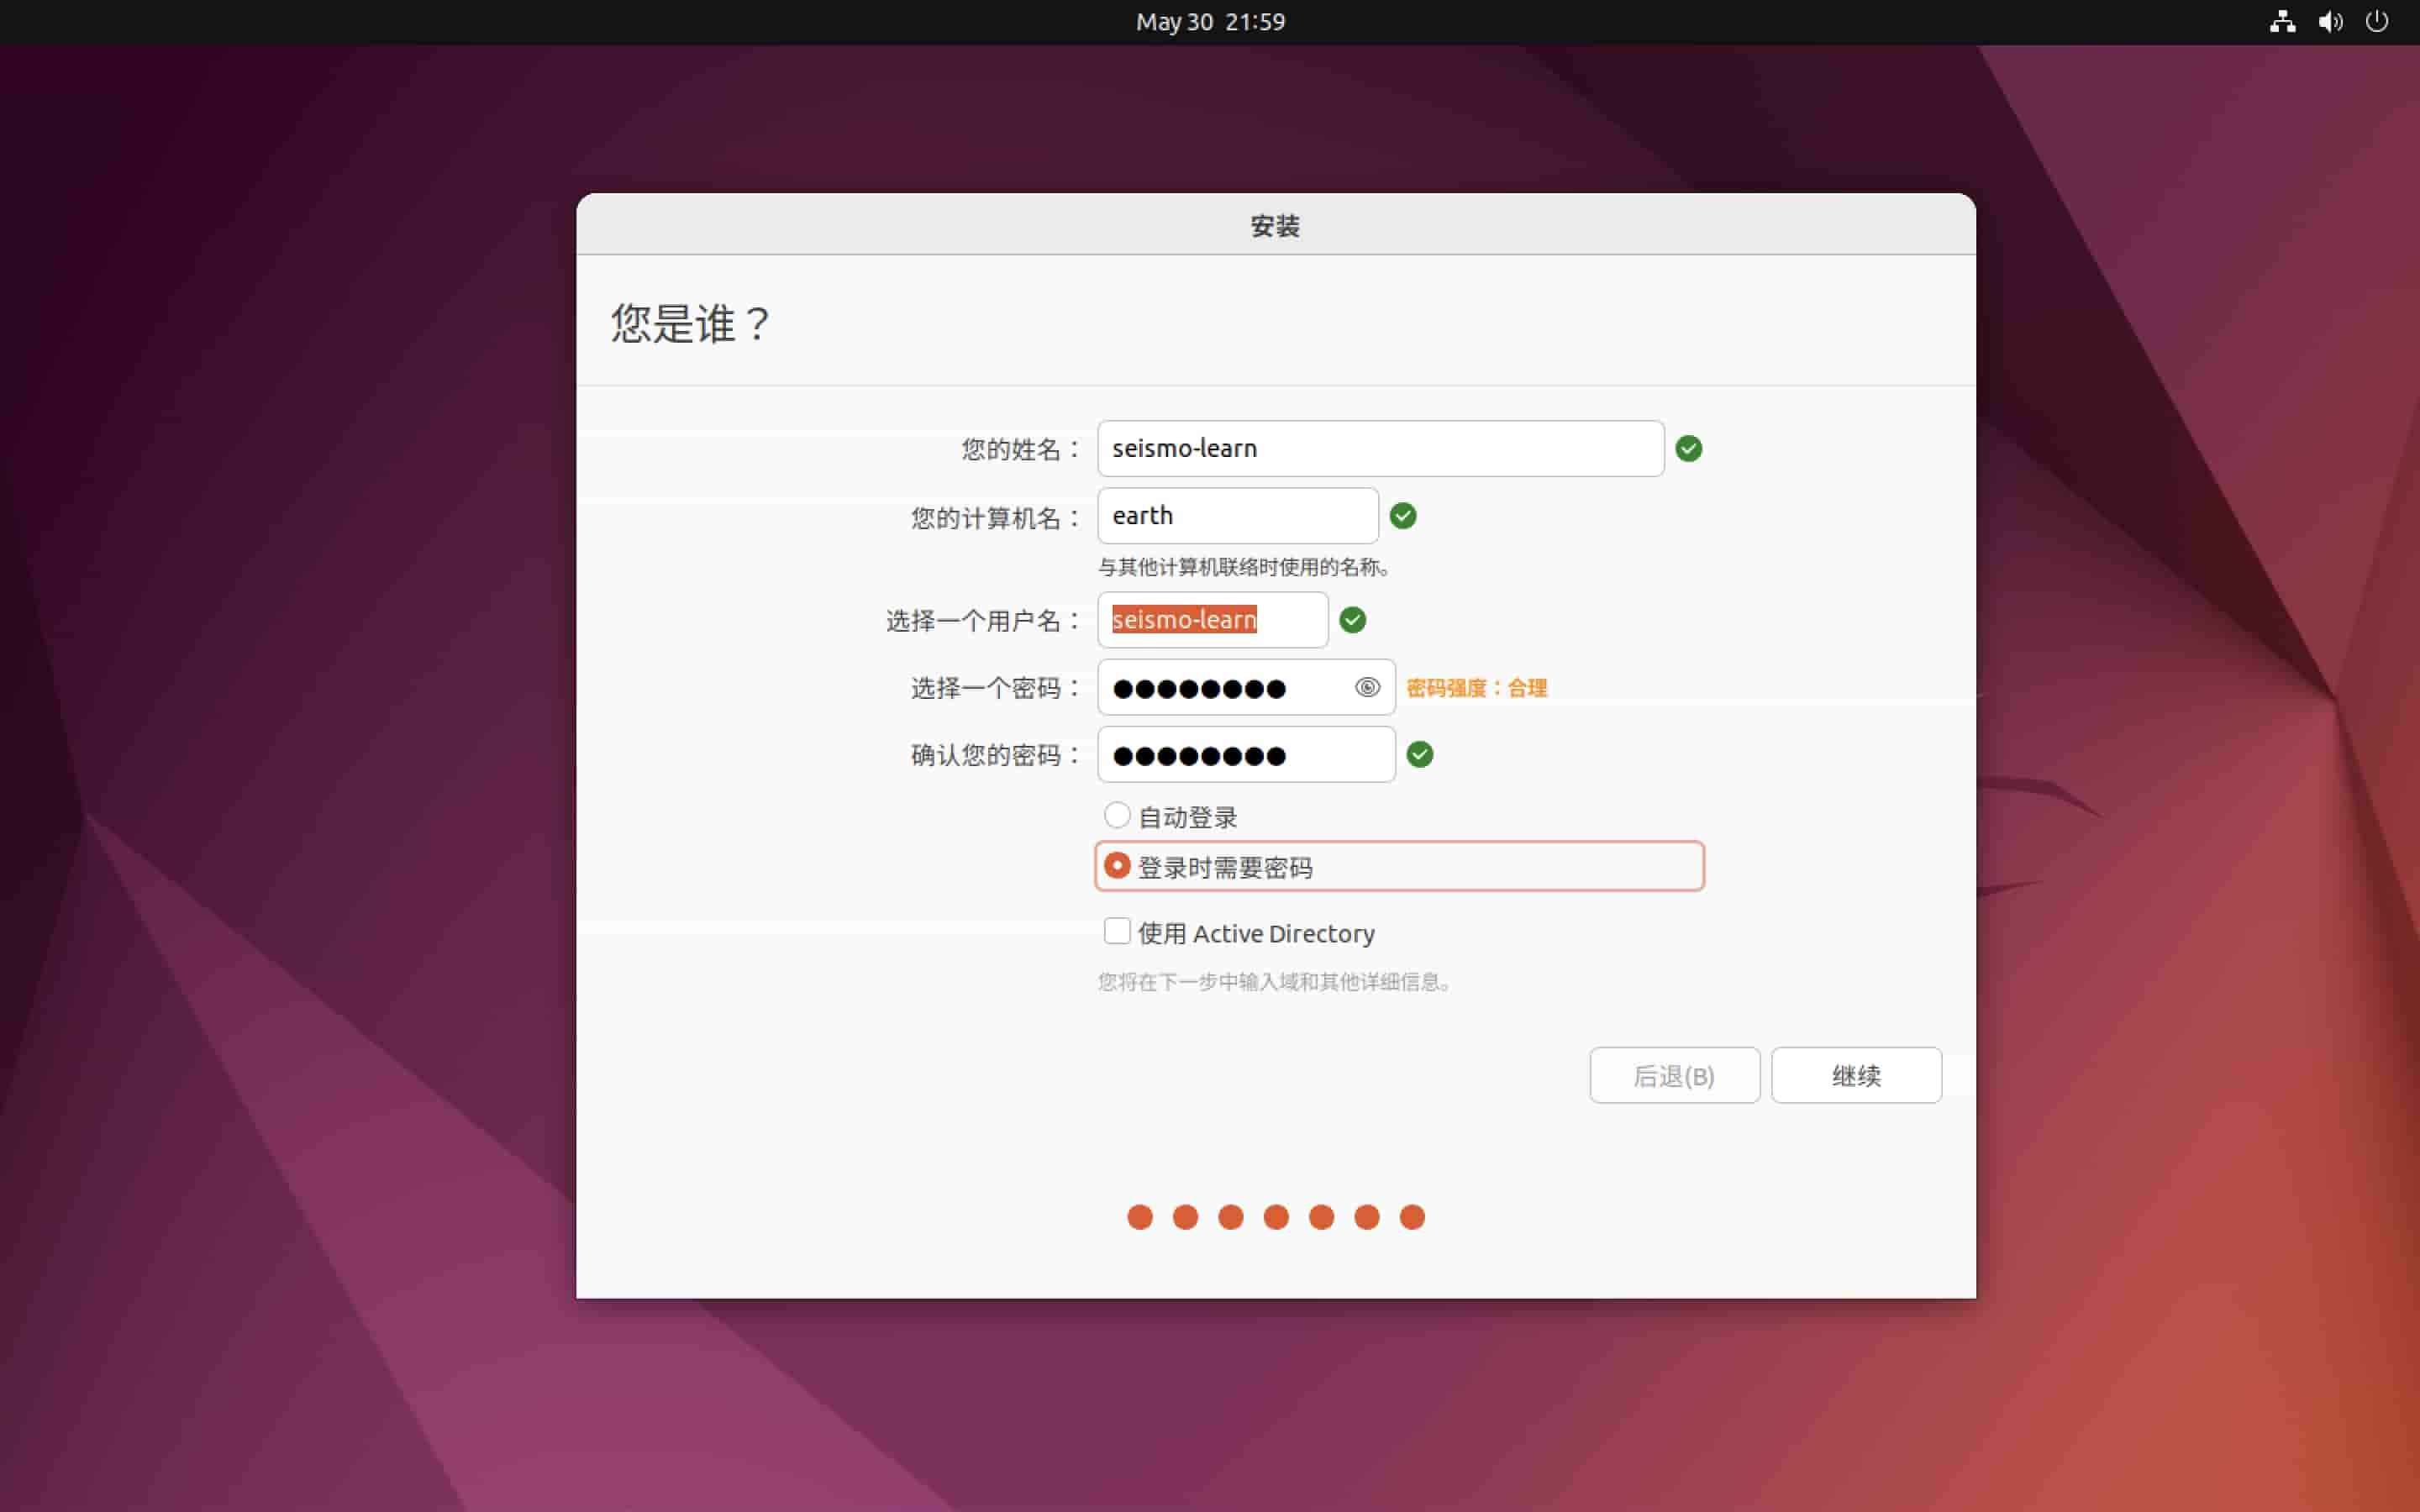Click the confirm password input field
The width and height of the screenshot is (2420, 1512).
pyautogui.click(x=1245, y=754)
